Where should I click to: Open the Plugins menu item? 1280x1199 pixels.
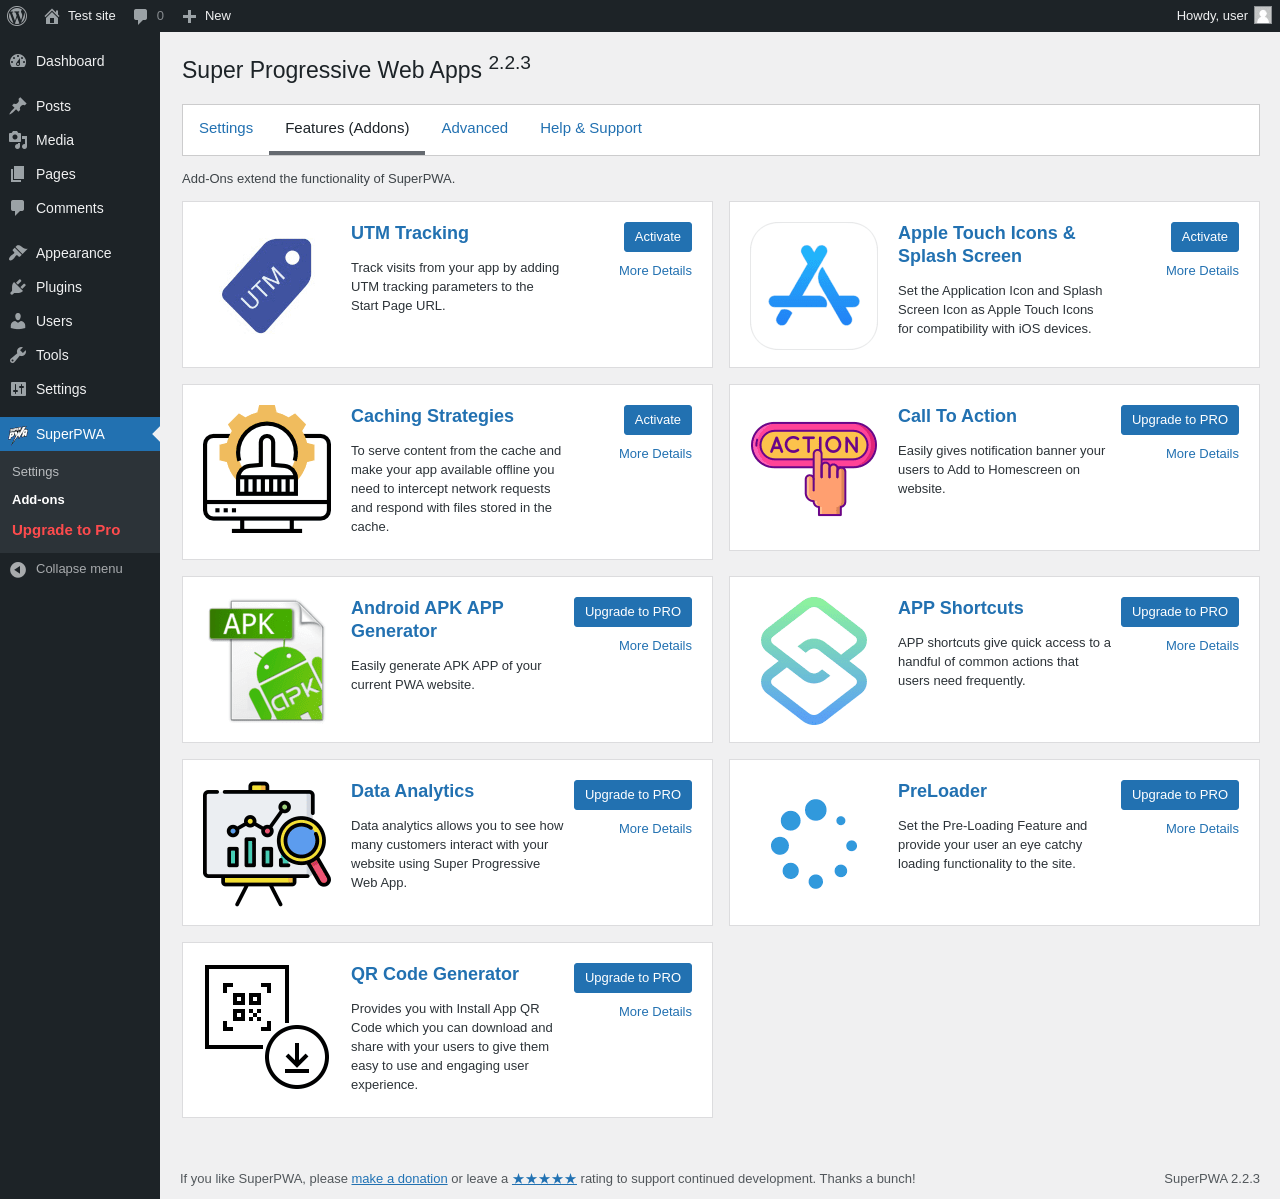(x=80, y=287)
